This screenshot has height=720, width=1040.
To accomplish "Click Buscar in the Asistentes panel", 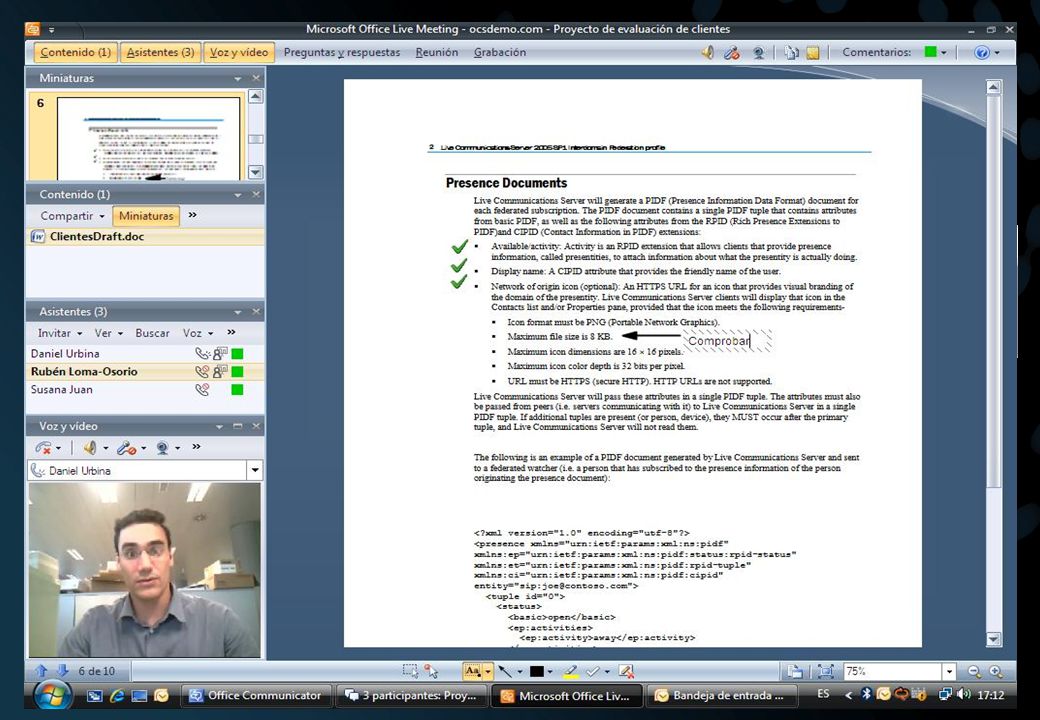I will [153, 333].
